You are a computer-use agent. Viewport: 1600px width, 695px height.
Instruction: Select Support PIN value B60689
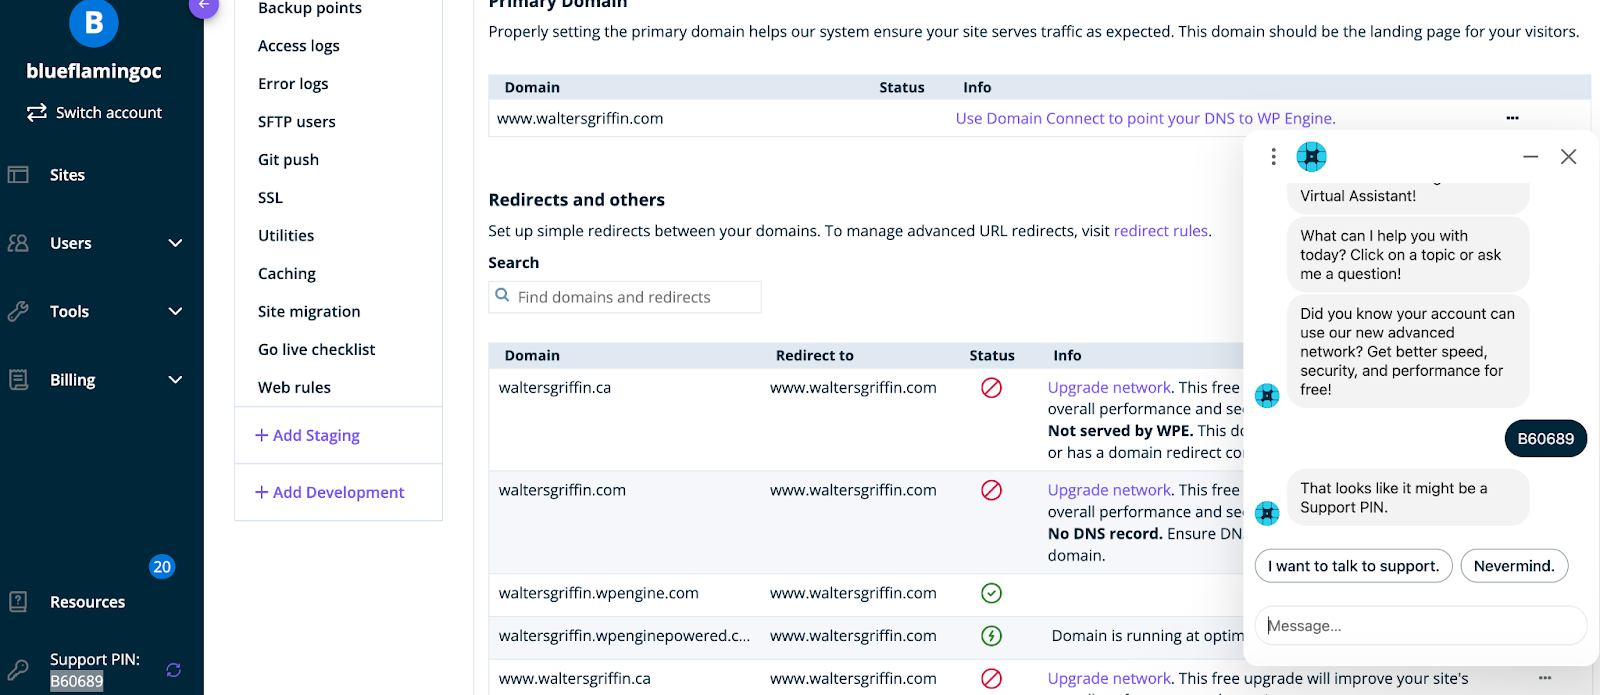[x=77, y=681]
